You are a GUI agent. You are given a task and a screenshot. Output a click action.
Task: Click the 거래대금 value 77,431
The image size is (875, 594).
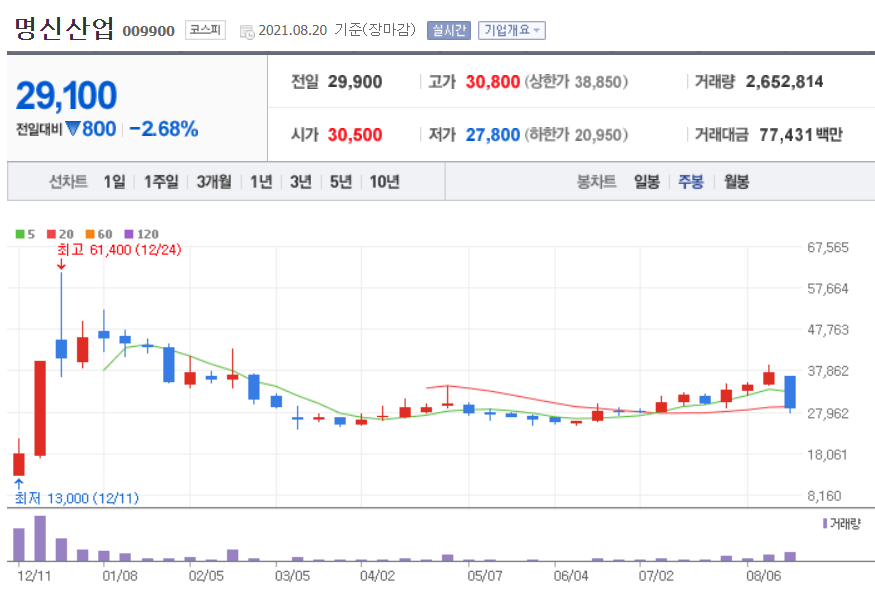click(x=786, y=135)
